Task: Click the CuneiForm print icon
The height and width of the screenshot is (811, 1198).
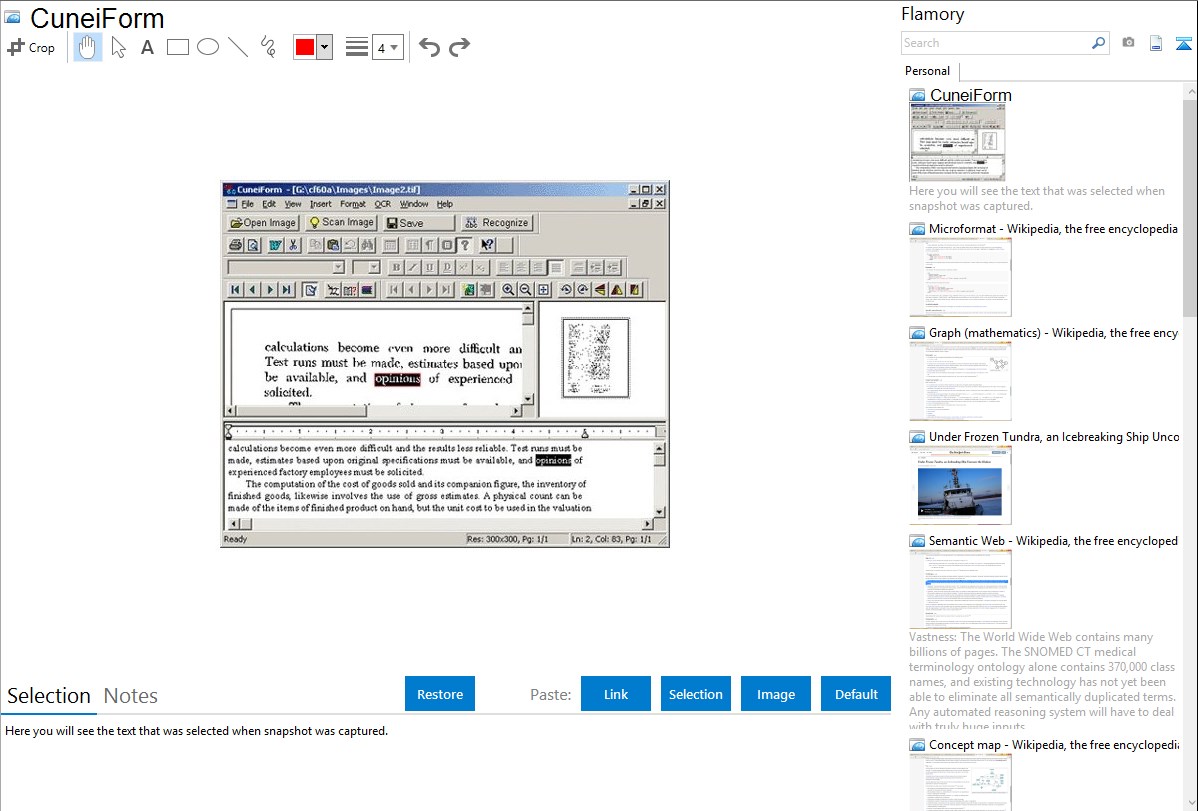Action: (236, 245)
